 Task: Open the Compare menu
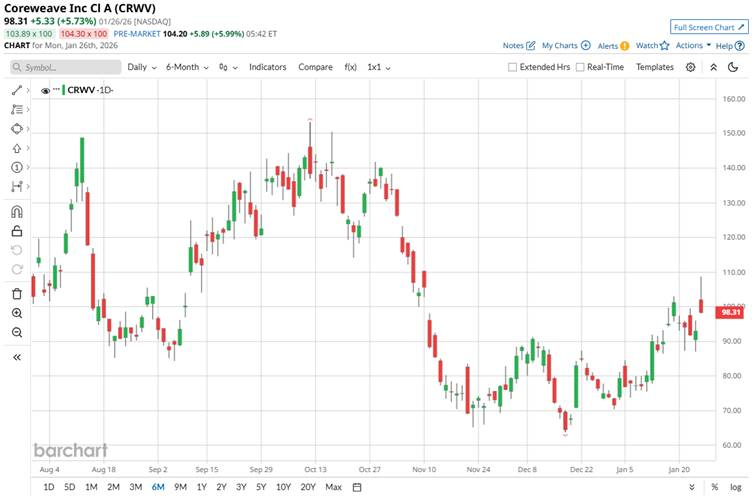pyautogui.click(x=315, y=67)
